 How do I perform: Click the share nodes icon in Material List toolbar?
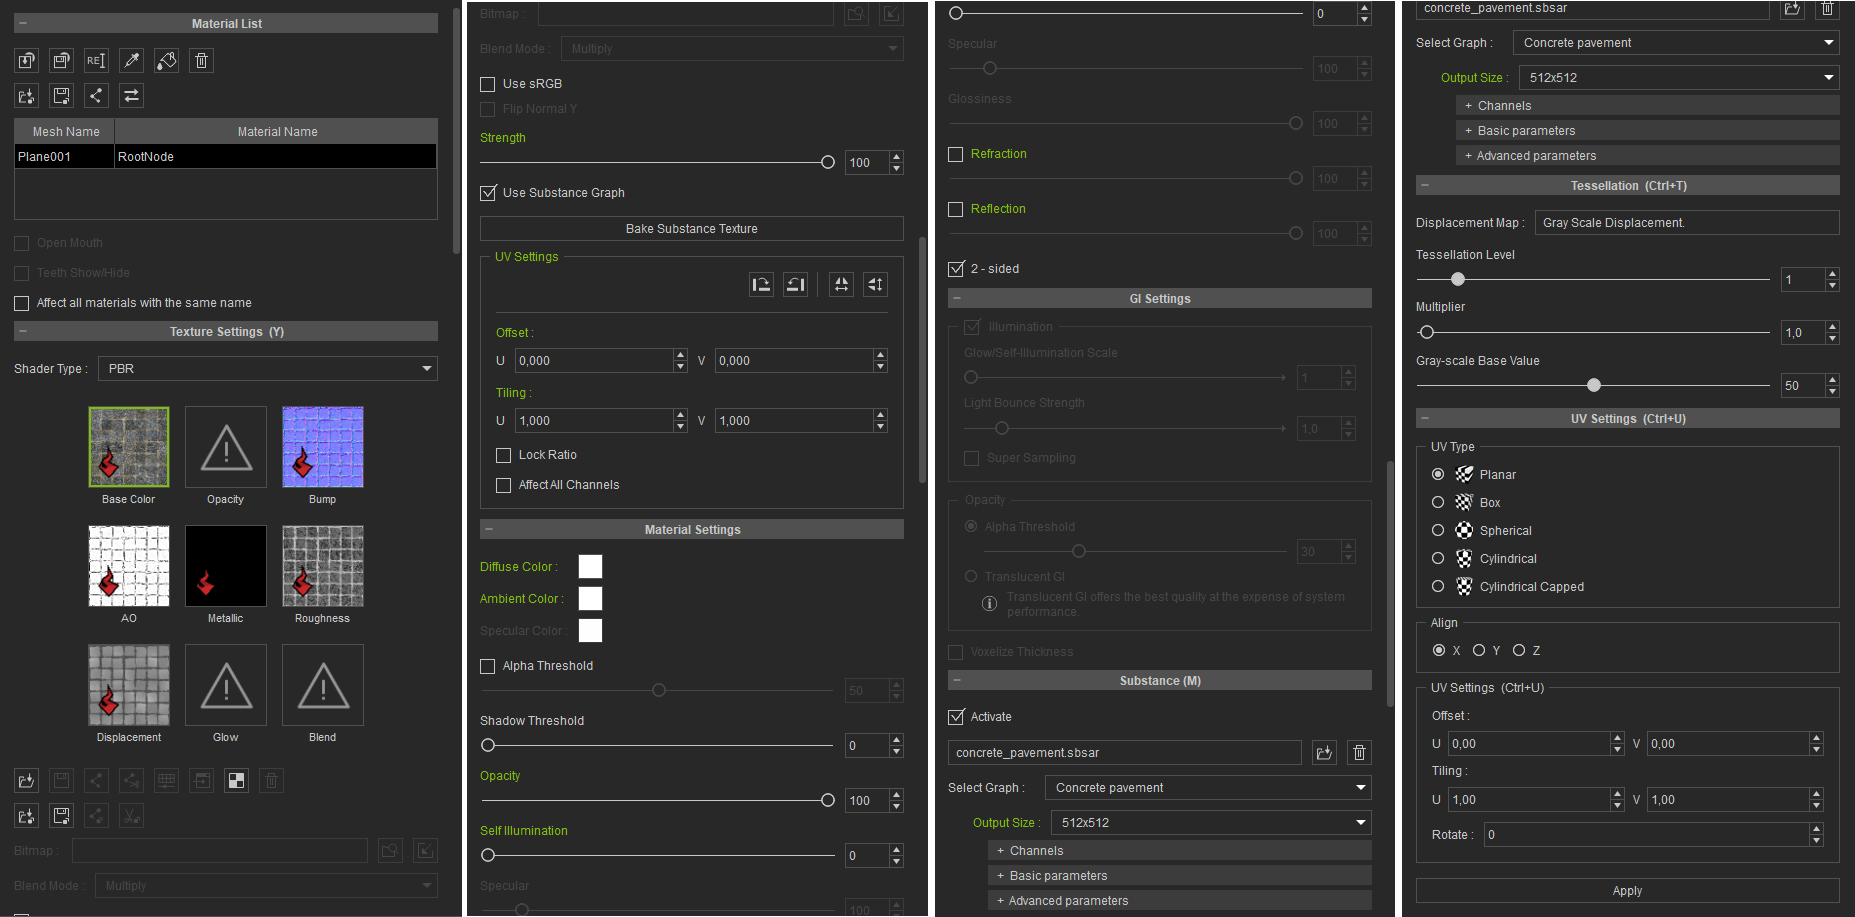[x=96, y=95]
